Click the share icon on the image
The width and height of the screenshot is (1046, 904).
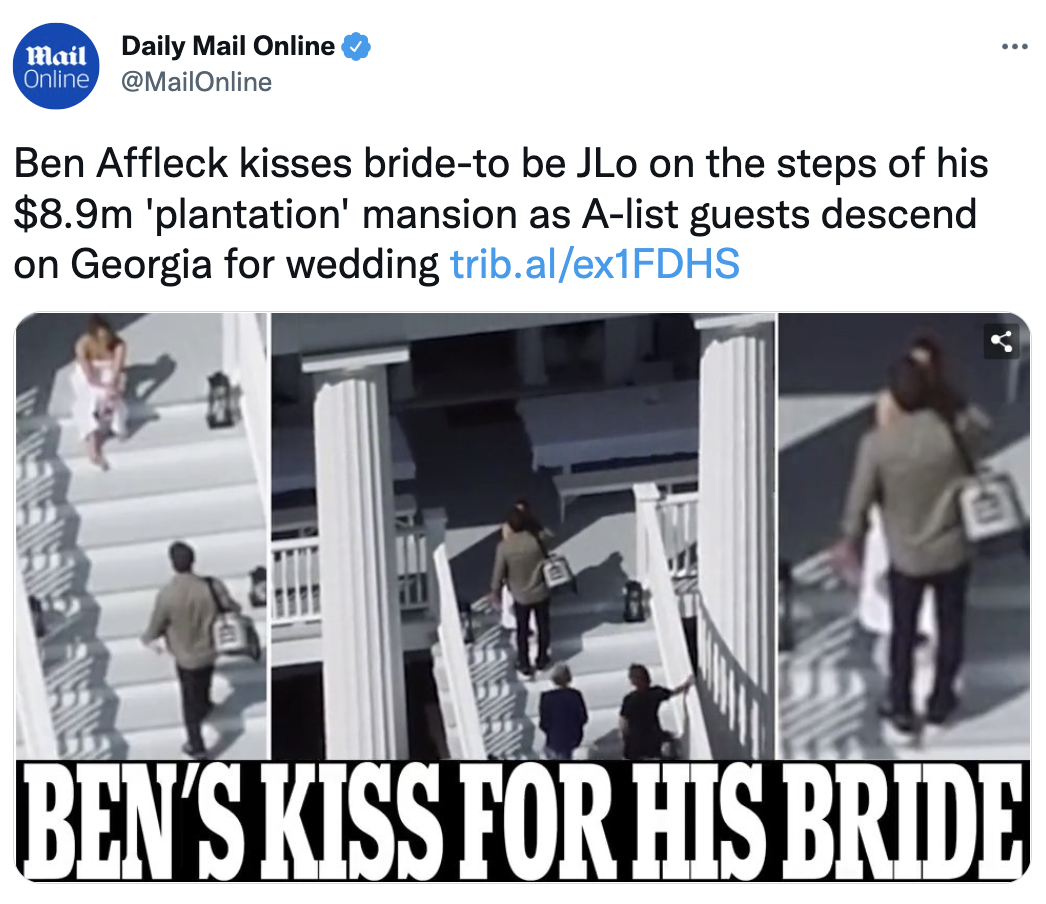1001,342
